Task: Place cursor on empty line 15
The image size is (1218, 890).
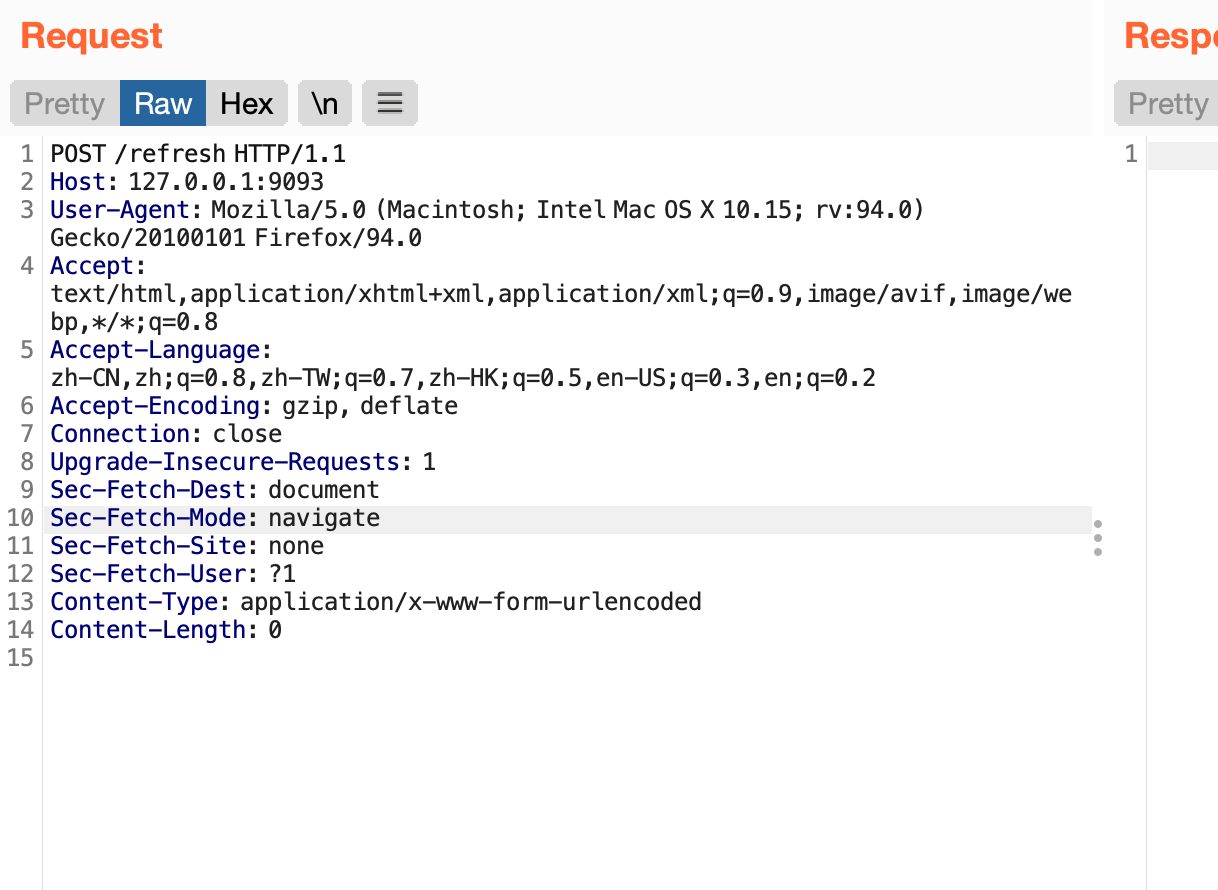Action: (567, 658)
